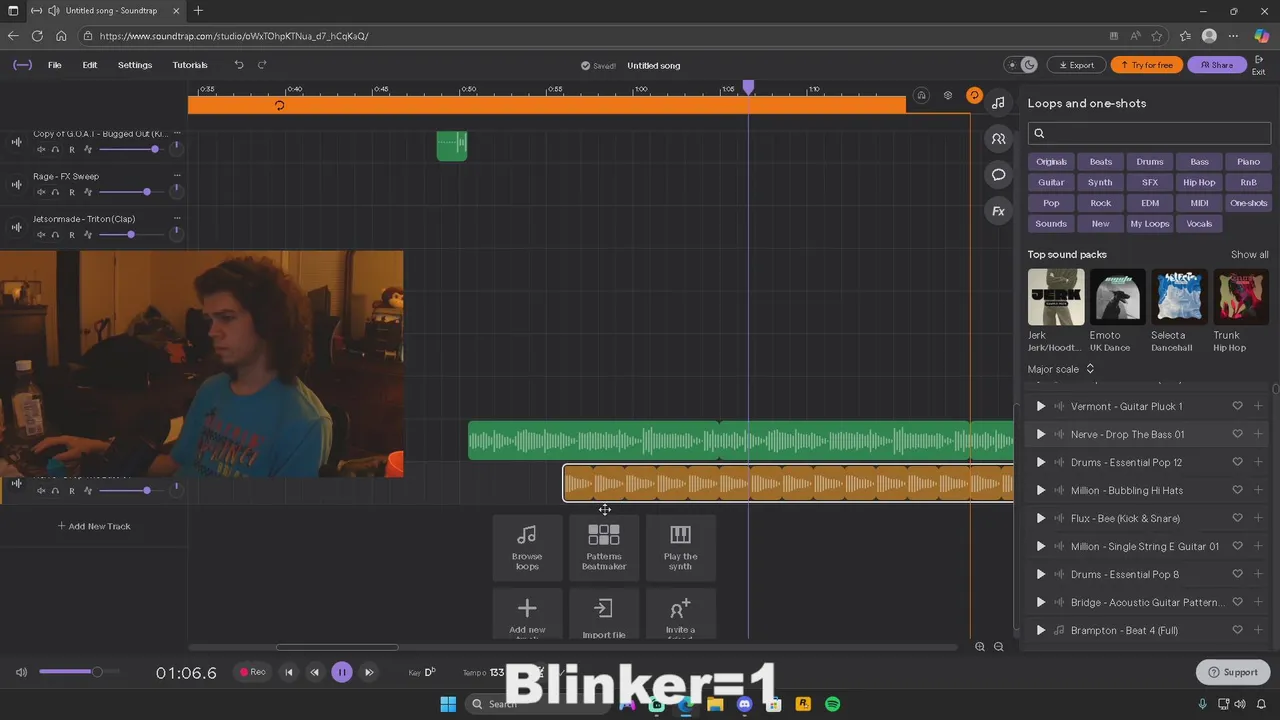Redo the last action
This screenshot has width=1280, height=720.
coord(262,65)
